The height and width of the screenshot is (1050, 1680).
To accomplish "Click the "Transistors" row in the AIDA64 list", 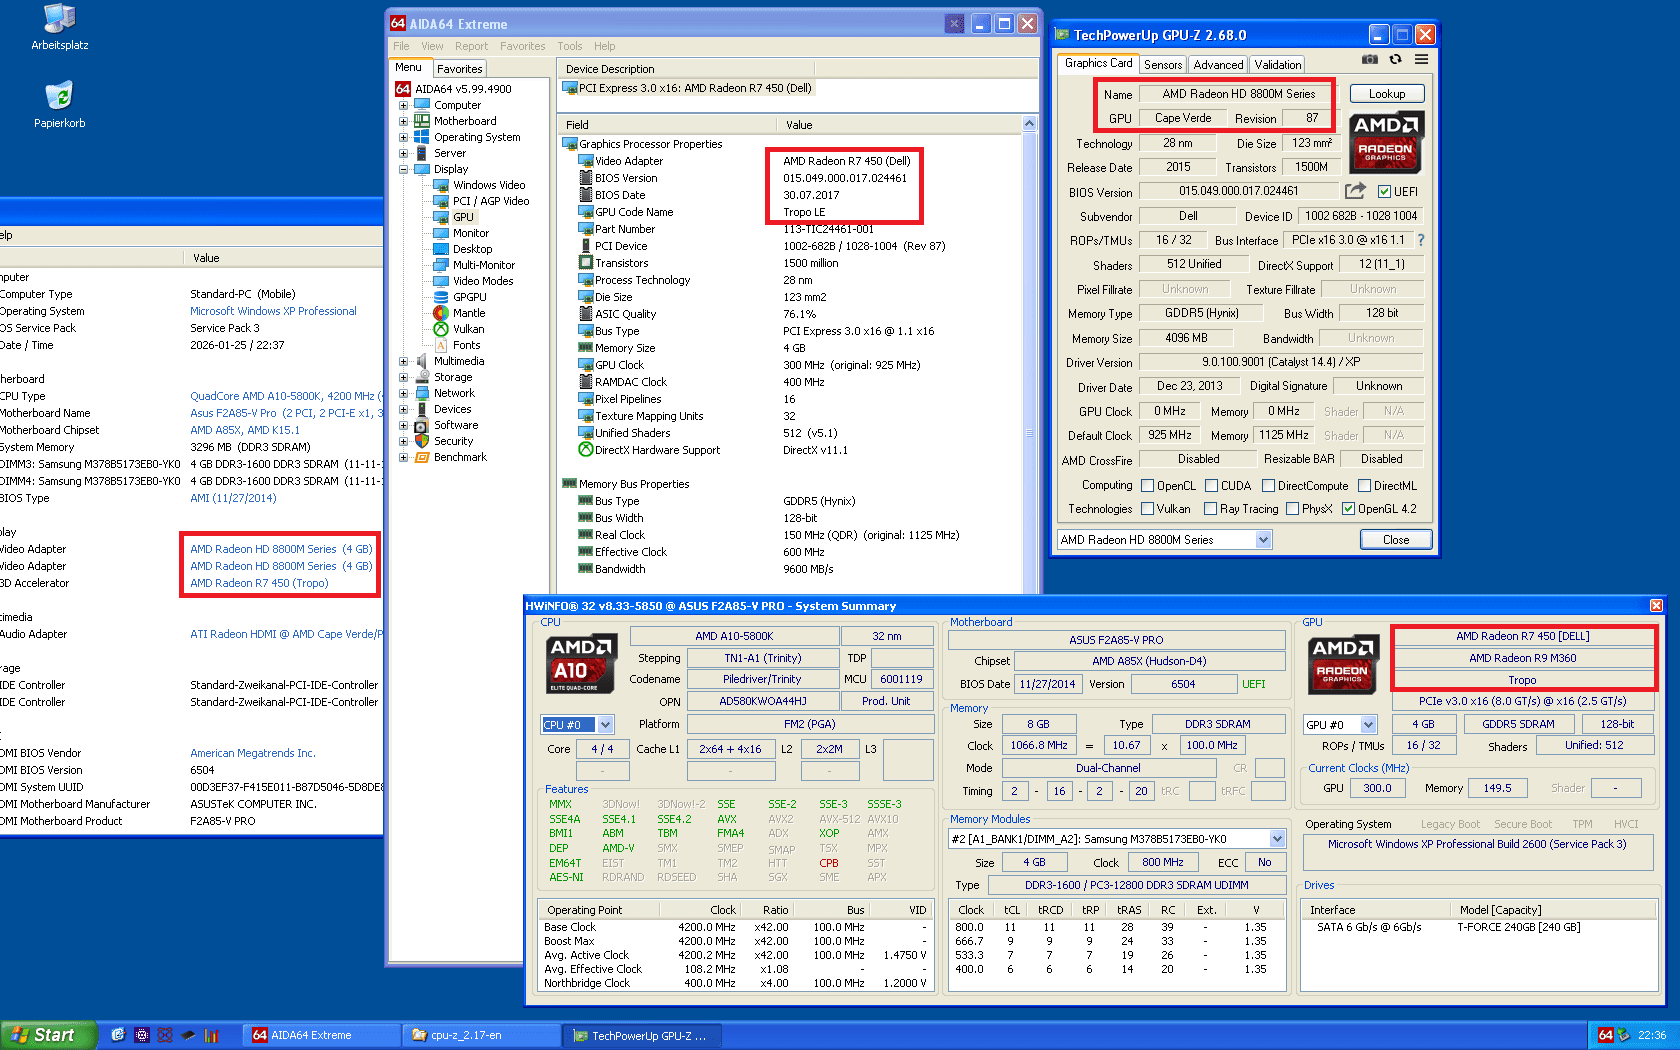I will coord(800,263).
